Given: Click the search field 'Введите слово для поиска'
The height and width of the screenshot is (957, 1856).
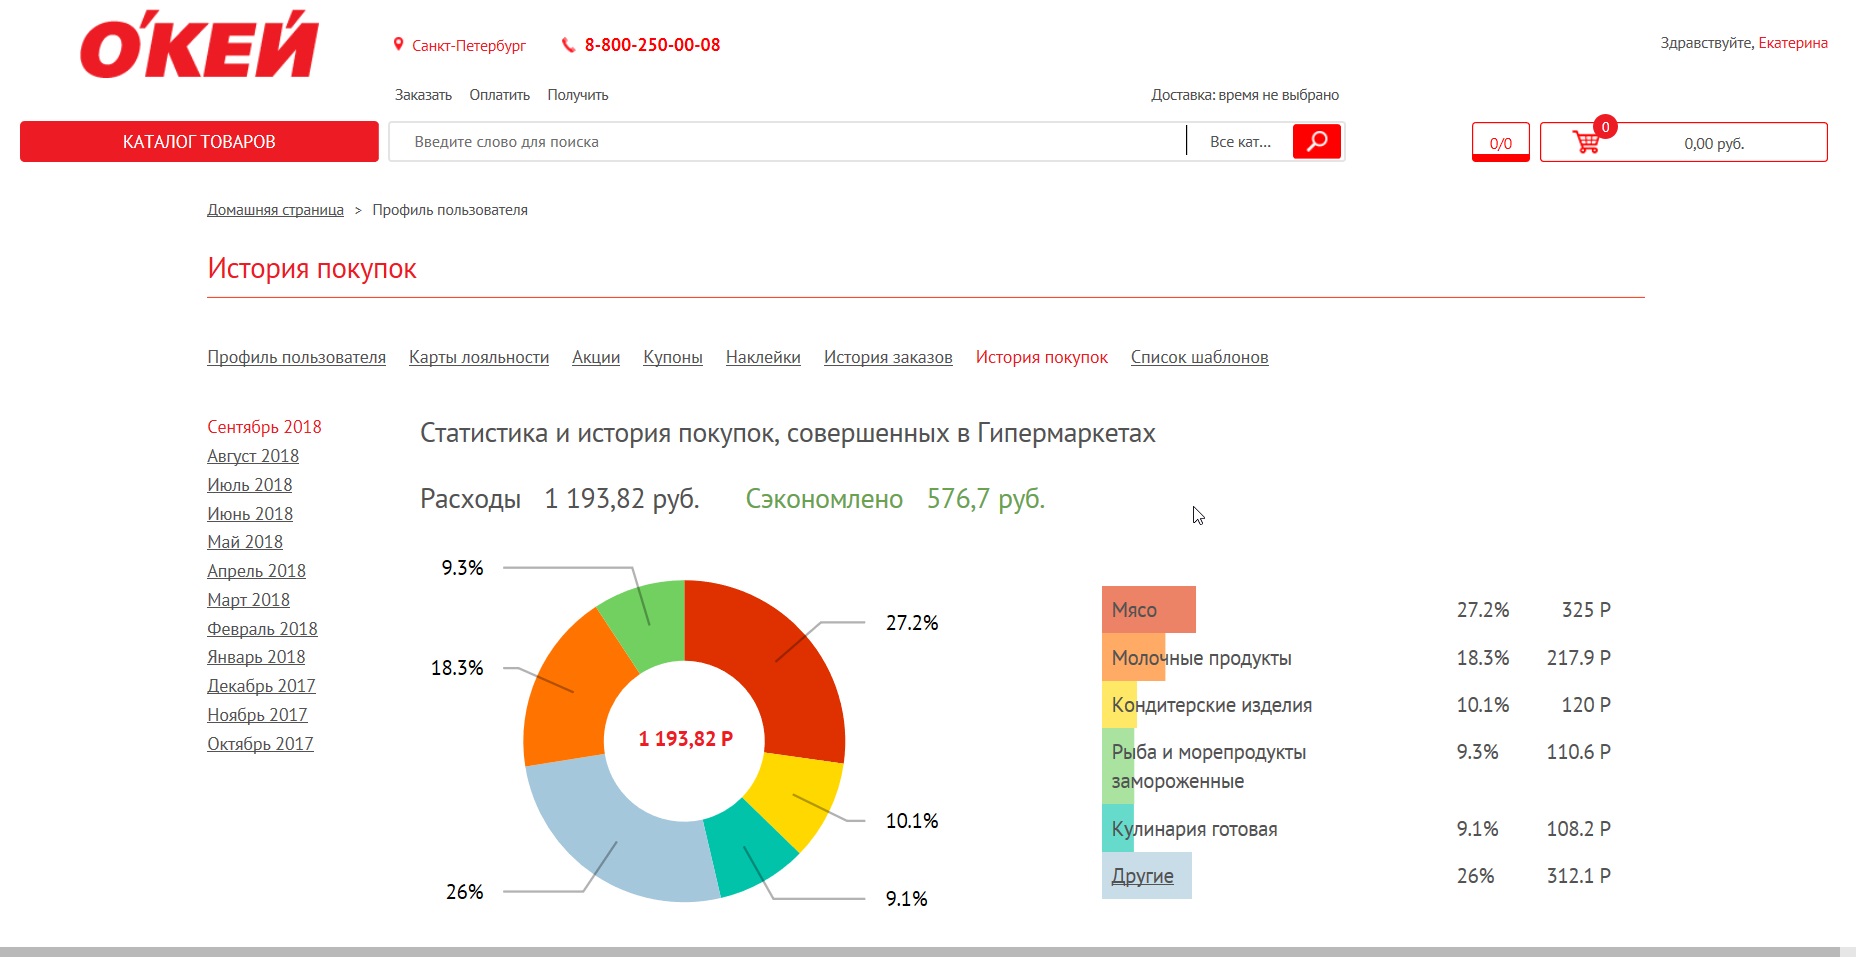Looking at the screenshot, I should coord(786,142).
